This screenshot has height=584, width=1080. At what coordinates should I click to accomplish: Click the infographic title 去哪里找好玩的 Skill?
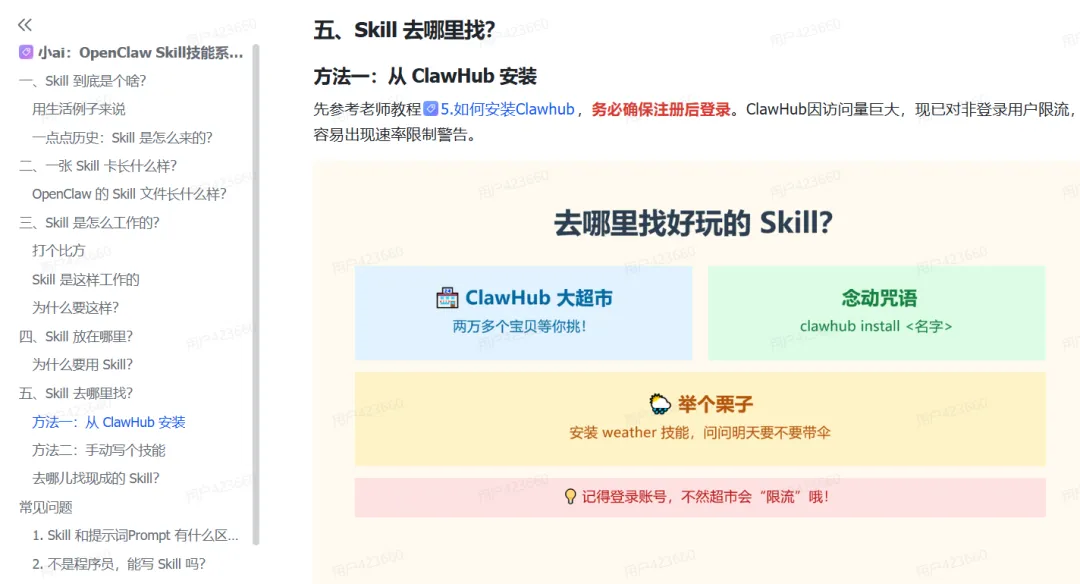694,222
